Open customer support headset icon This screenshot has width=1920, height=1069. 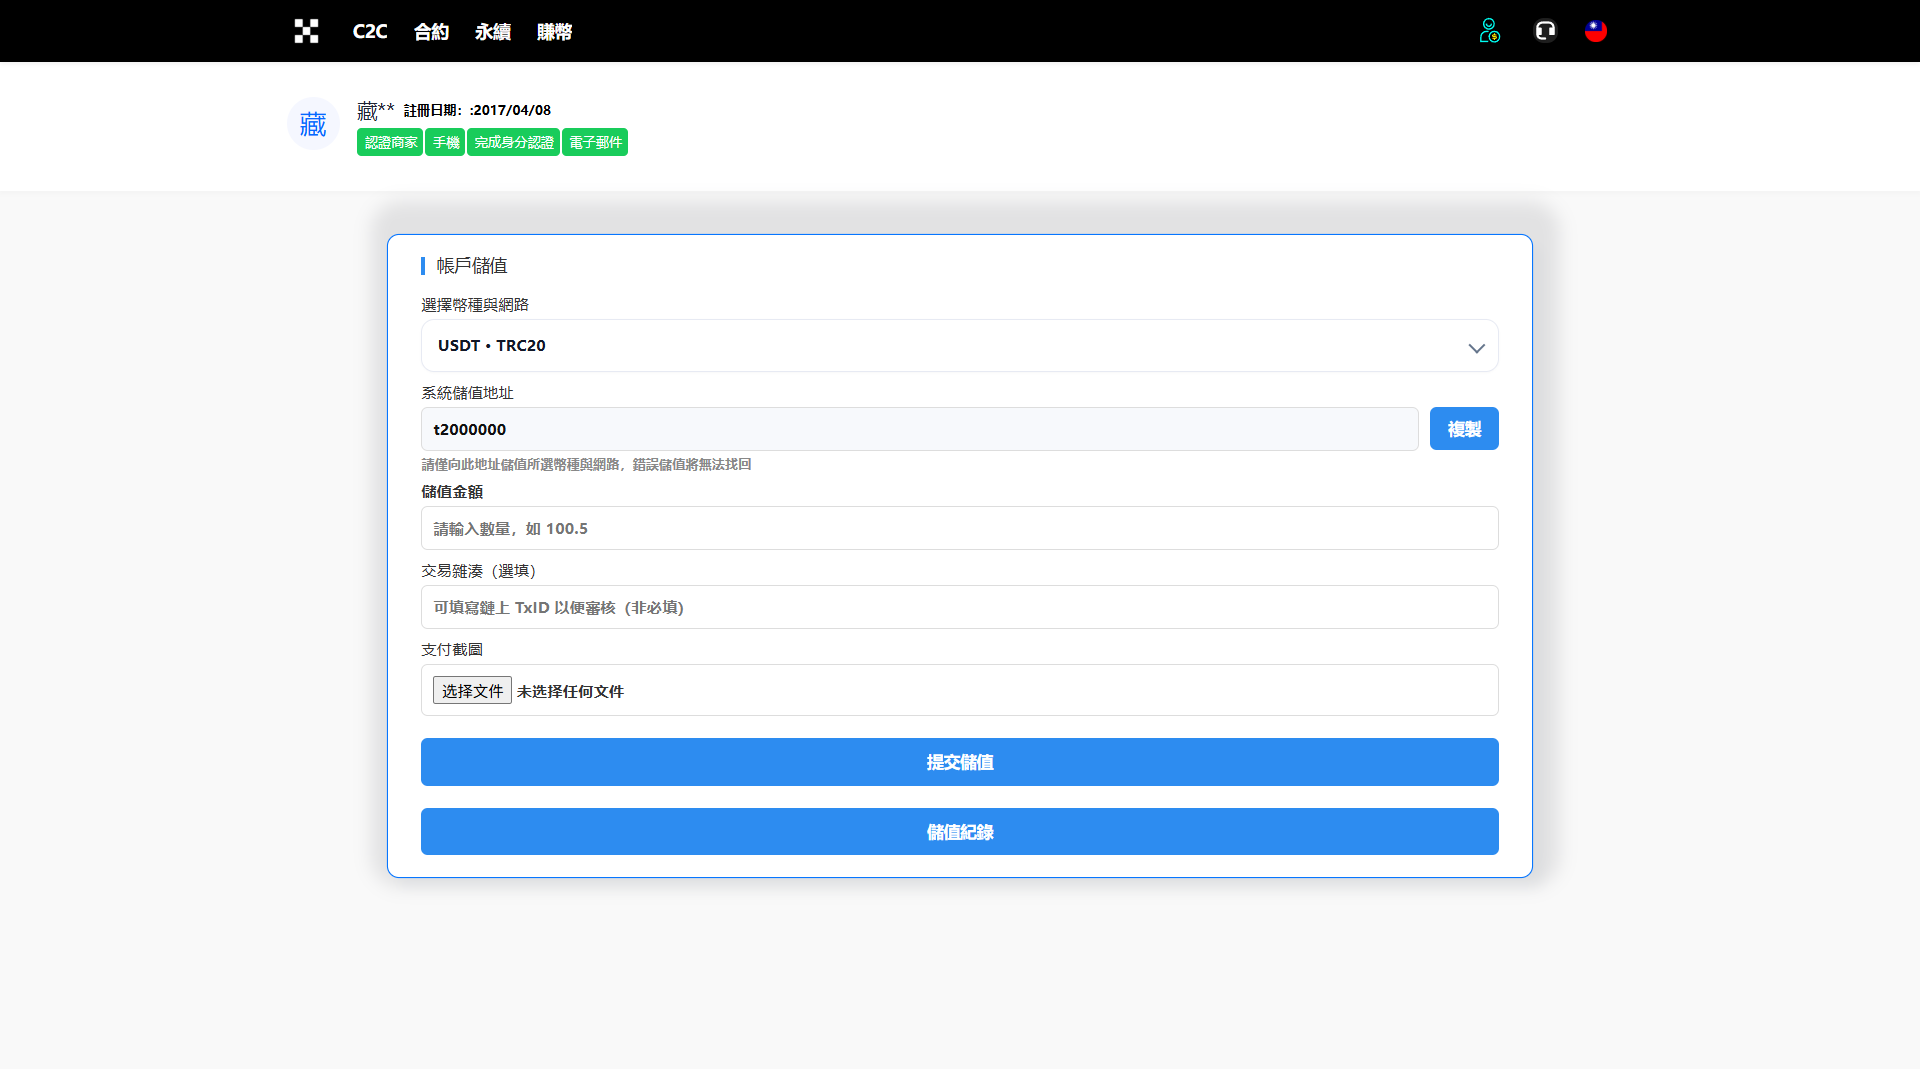1545,31
